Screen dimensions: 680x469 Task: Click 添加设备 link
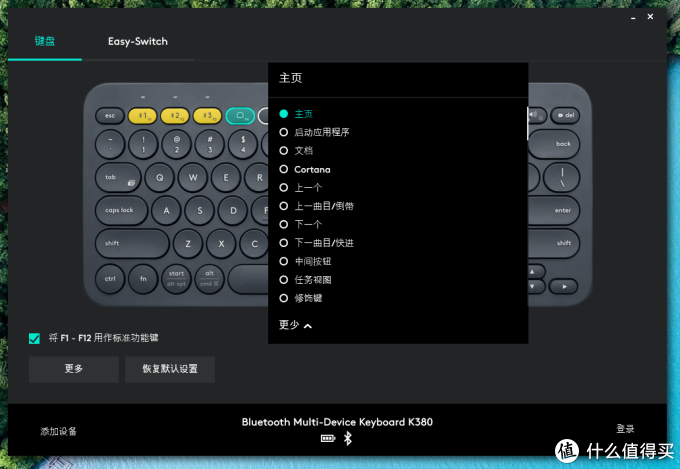(59, 431)
